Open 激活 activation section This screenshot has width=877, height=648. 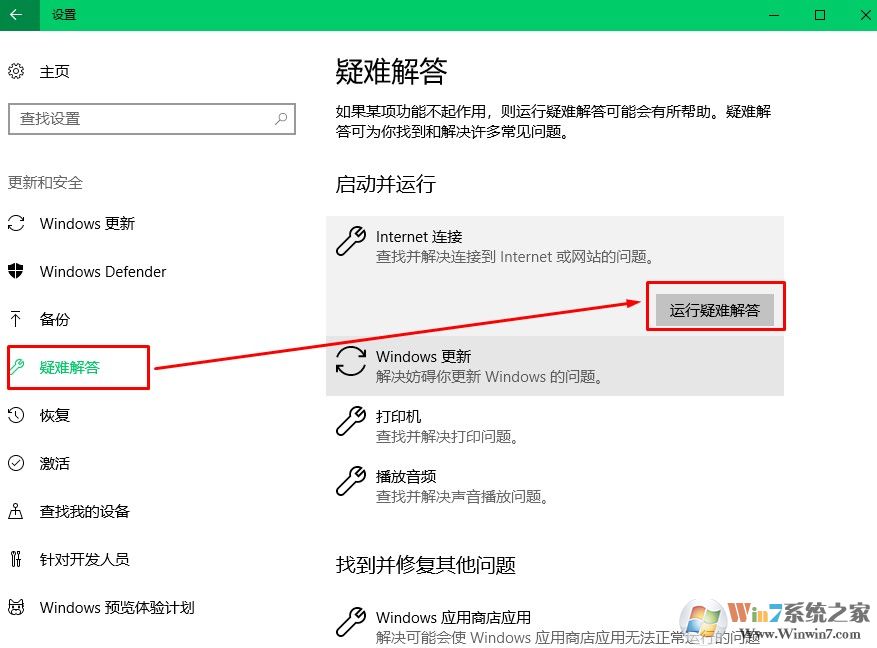(x=55, y=463)
